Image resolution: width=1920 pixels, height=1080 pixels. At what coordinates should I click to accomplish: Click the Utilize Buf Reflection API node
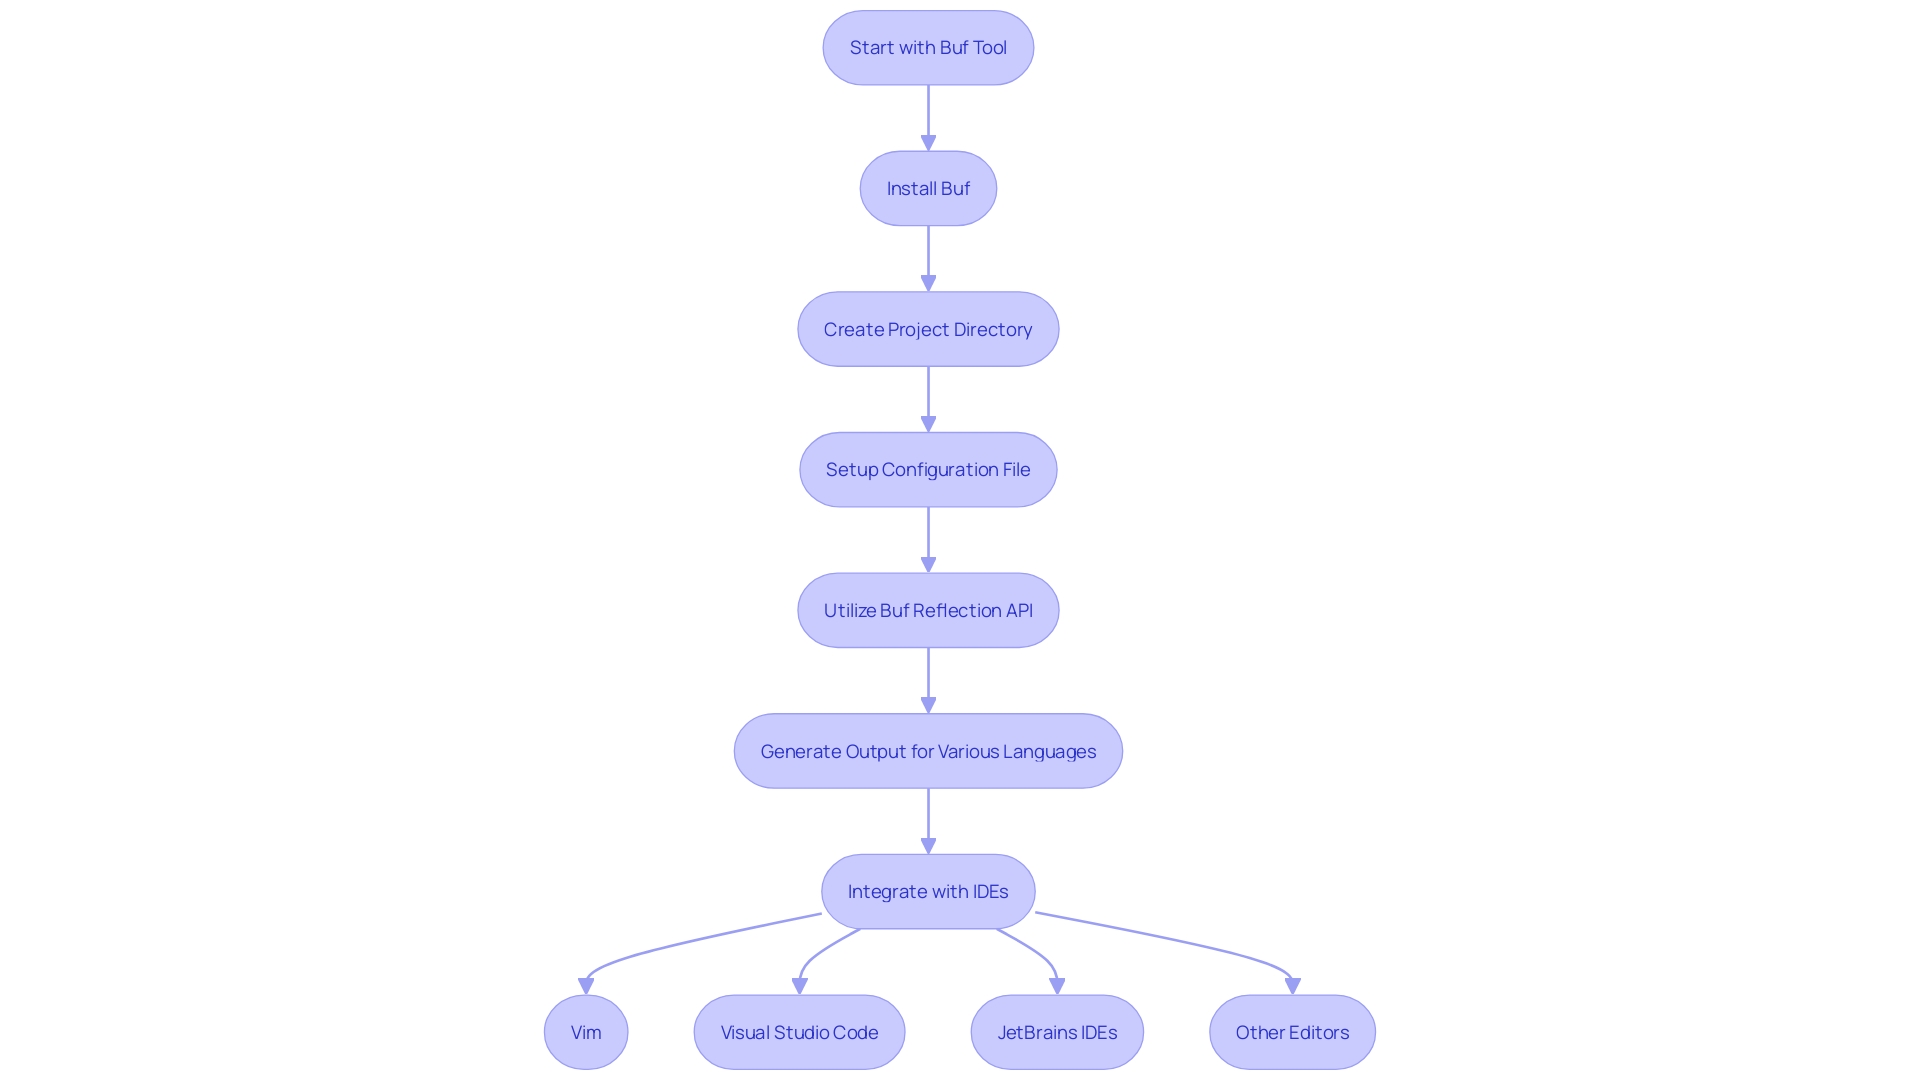[927, 609]
